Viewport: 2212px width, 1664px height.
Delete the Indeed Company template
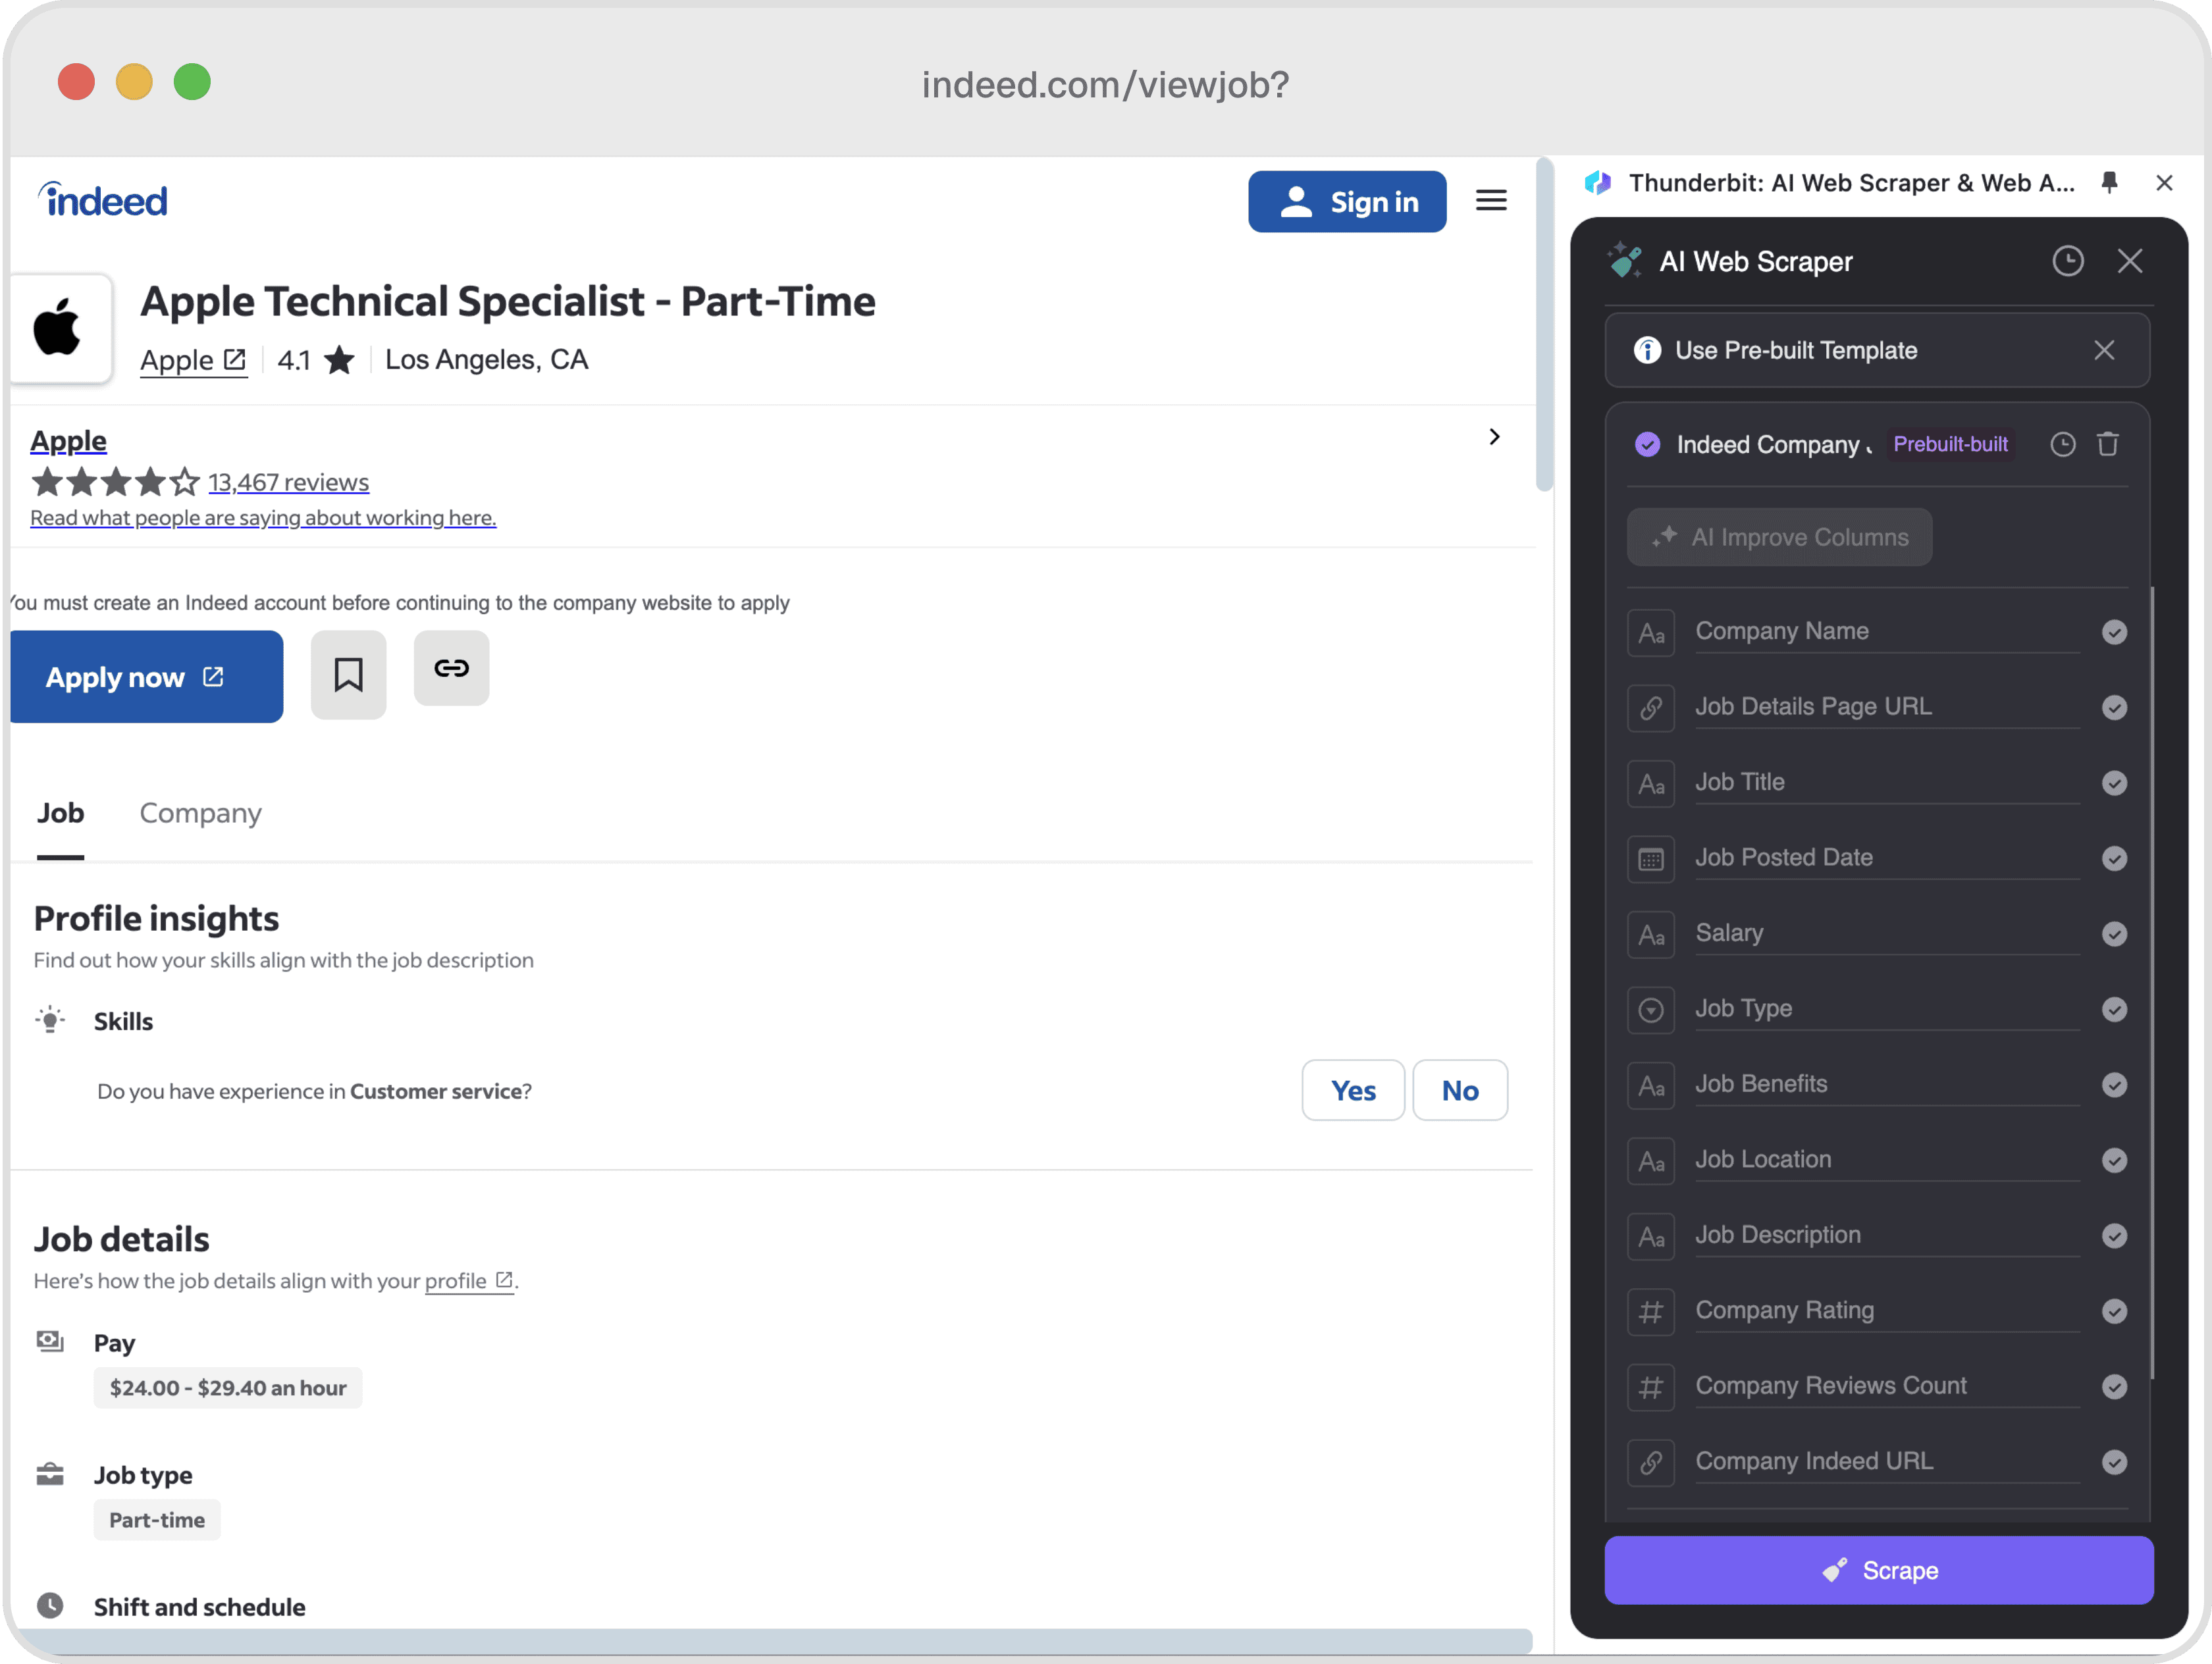(x=2107, y=444)
